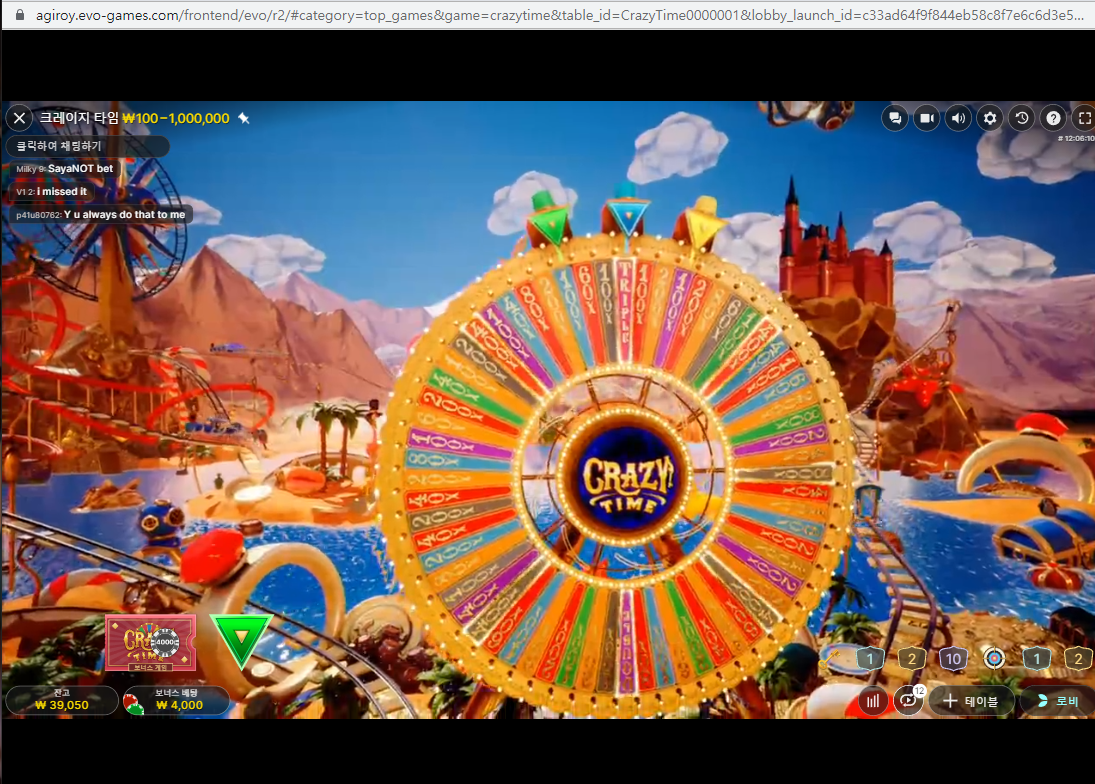Click the target Cash Hunt result icon
1095x784 pixels.
[x=994, y=658]
